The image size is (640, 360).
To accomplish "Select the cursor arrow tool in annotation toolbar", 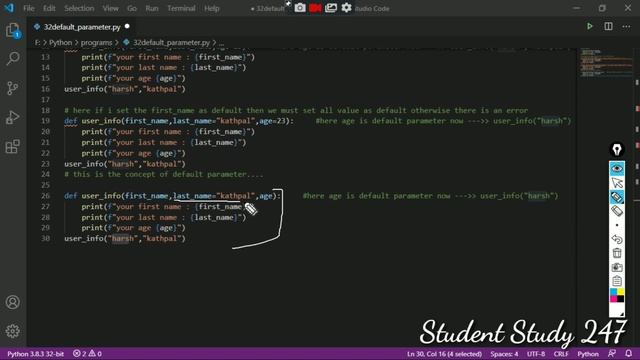I will pos(617,182).
